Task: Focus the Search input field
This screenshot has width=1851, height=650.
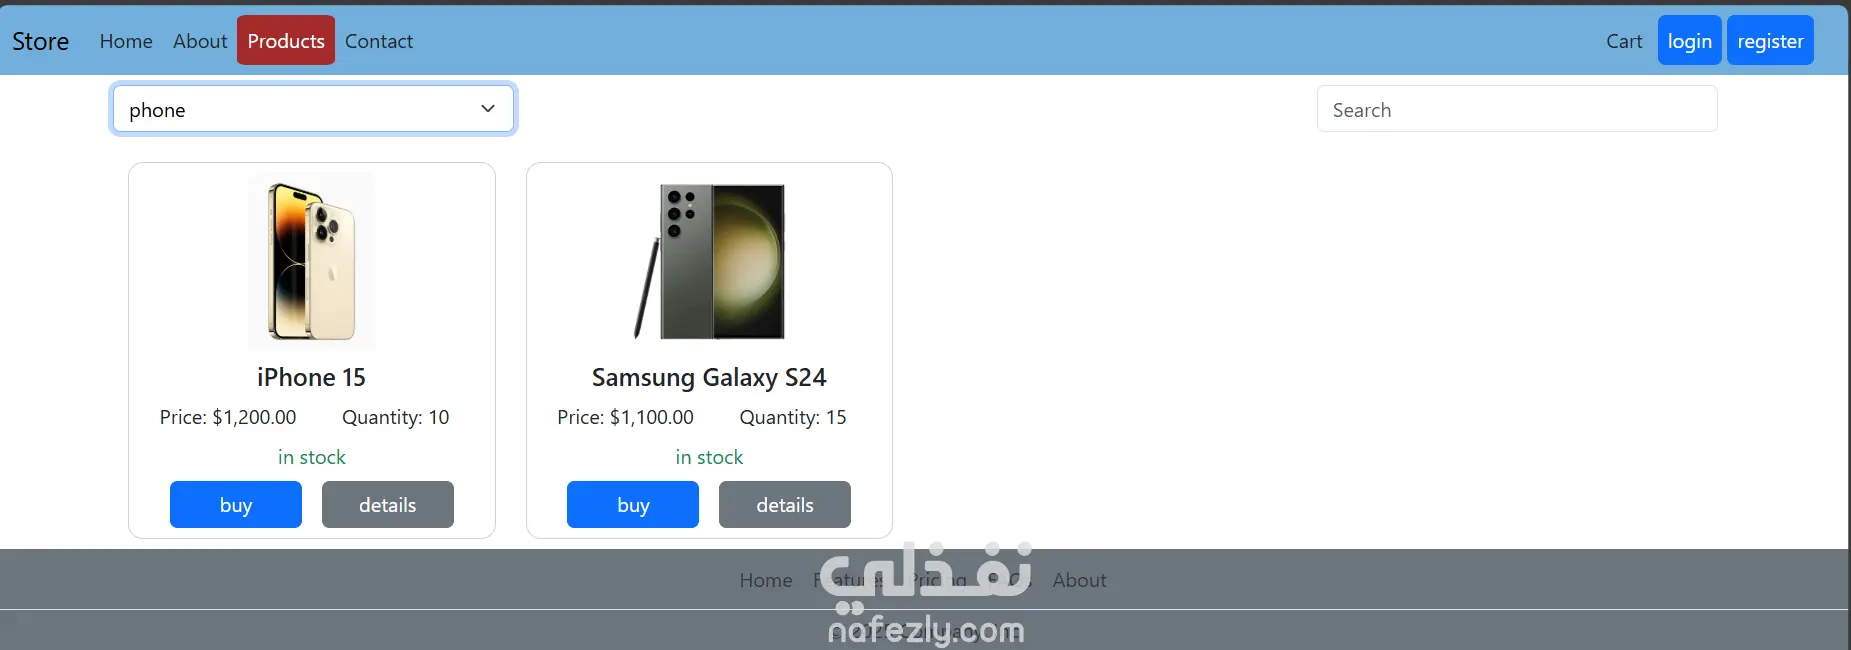Action: click(x=1517, y=109)
